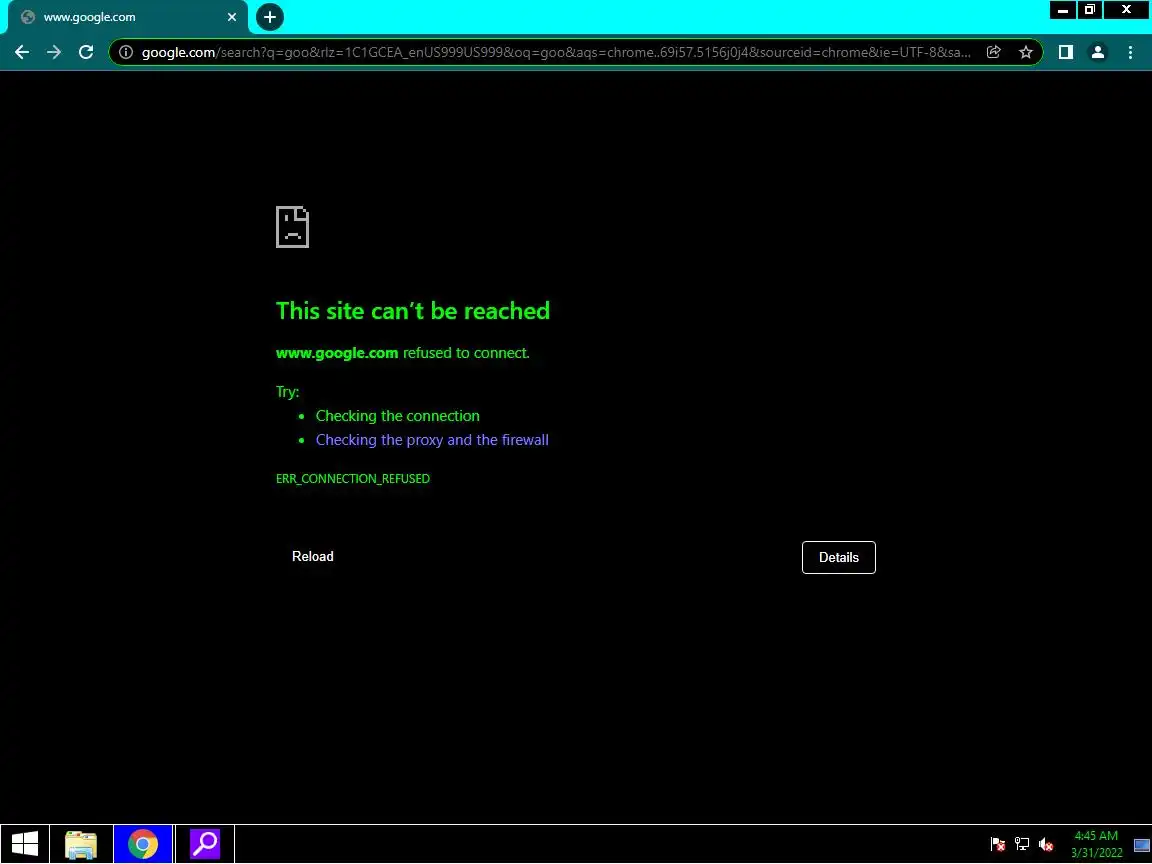Open the profile avatar icon
Viewport: 1152px width, 864px height.
point(1098,52)
